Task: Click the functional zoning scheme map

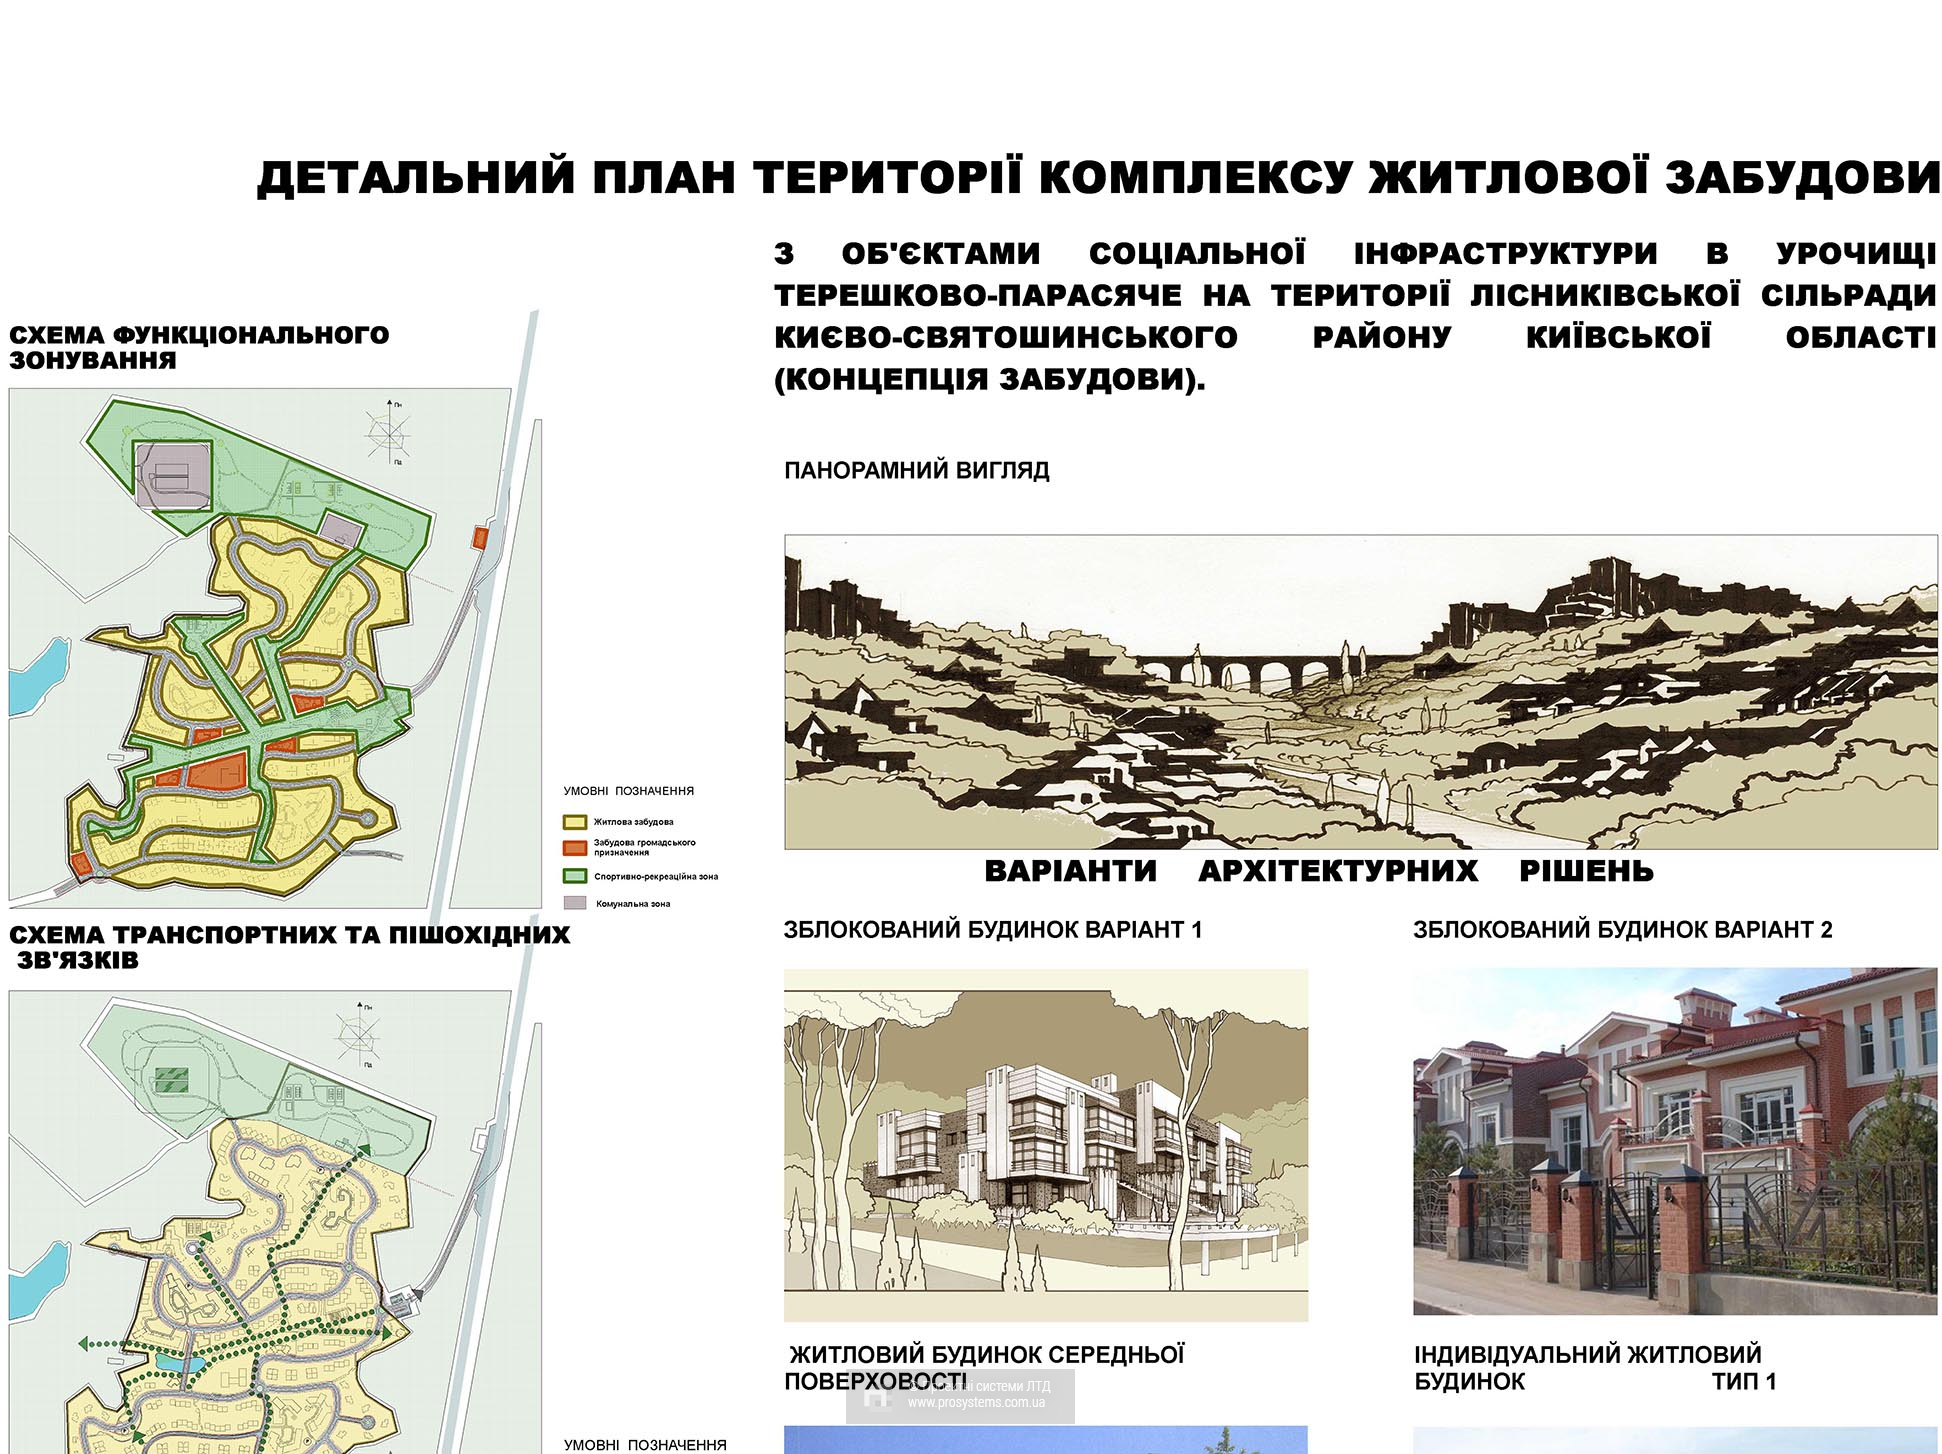Action: pyautogui.click(x=262, y=646)
